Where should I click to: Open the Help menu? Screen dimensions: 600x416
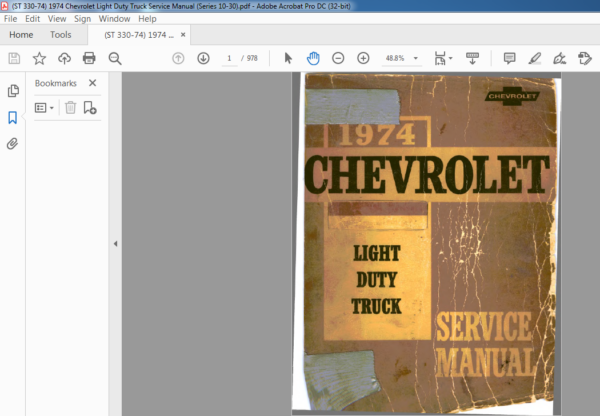(147, 19)
